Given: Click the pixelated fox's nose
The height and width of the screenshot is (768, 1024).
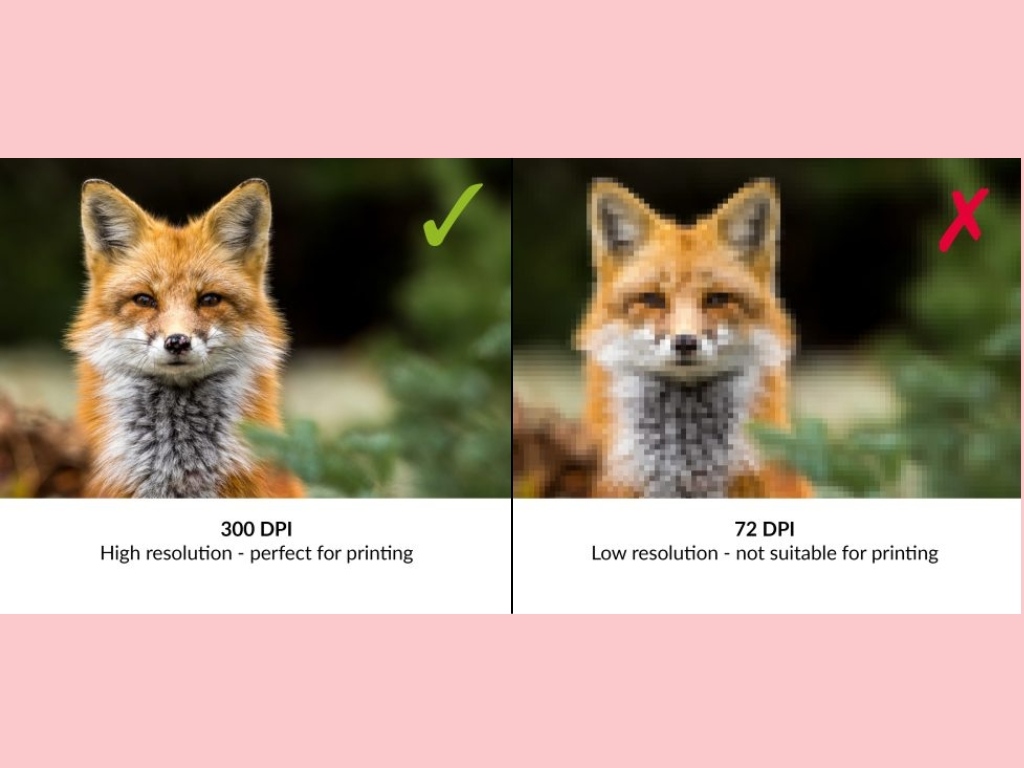Looking at the screenshot, I should (686, 343).
